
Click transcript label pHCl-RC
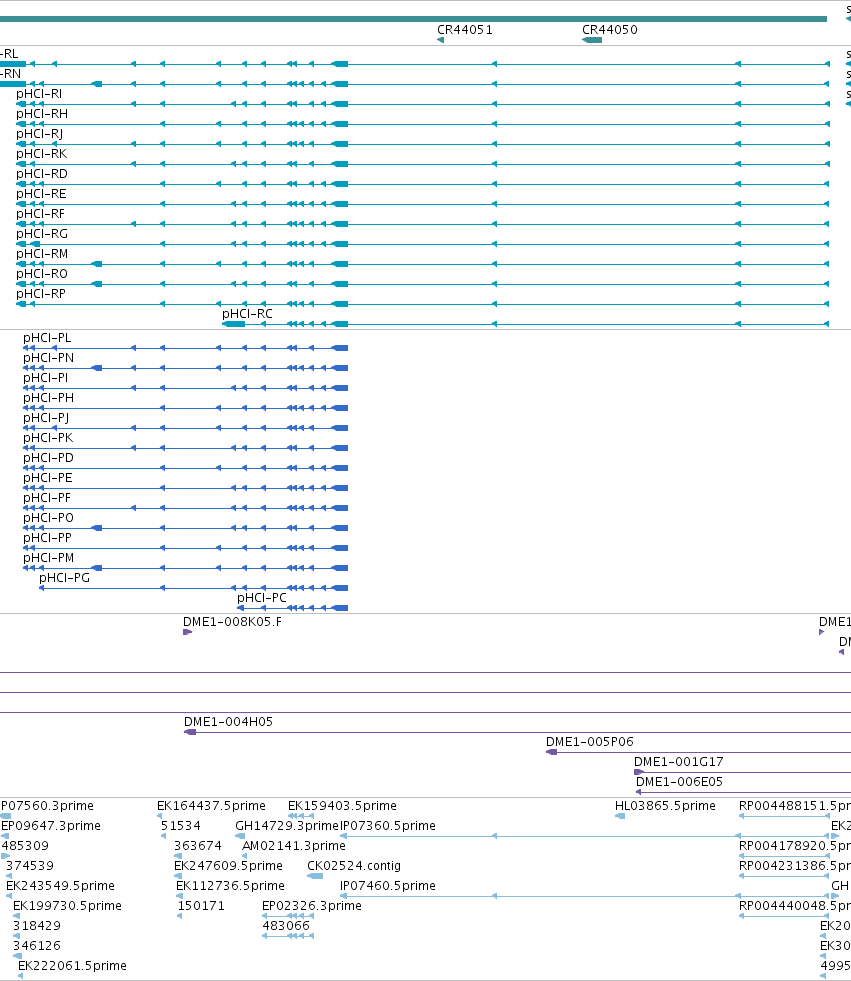click(x=247, y=314)
